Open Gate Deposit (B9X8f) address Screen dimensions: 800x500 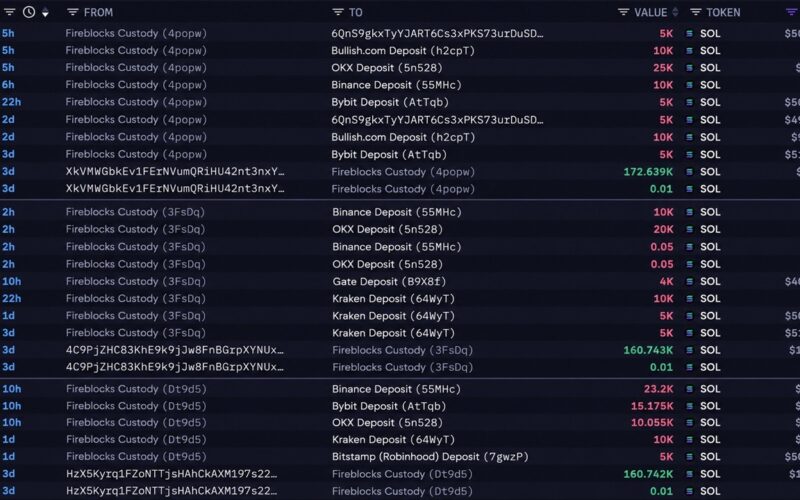tap(389, 282)
